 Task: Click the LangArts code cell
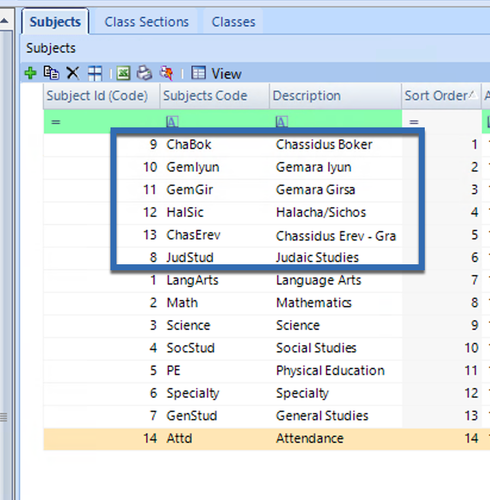(214, 280)
